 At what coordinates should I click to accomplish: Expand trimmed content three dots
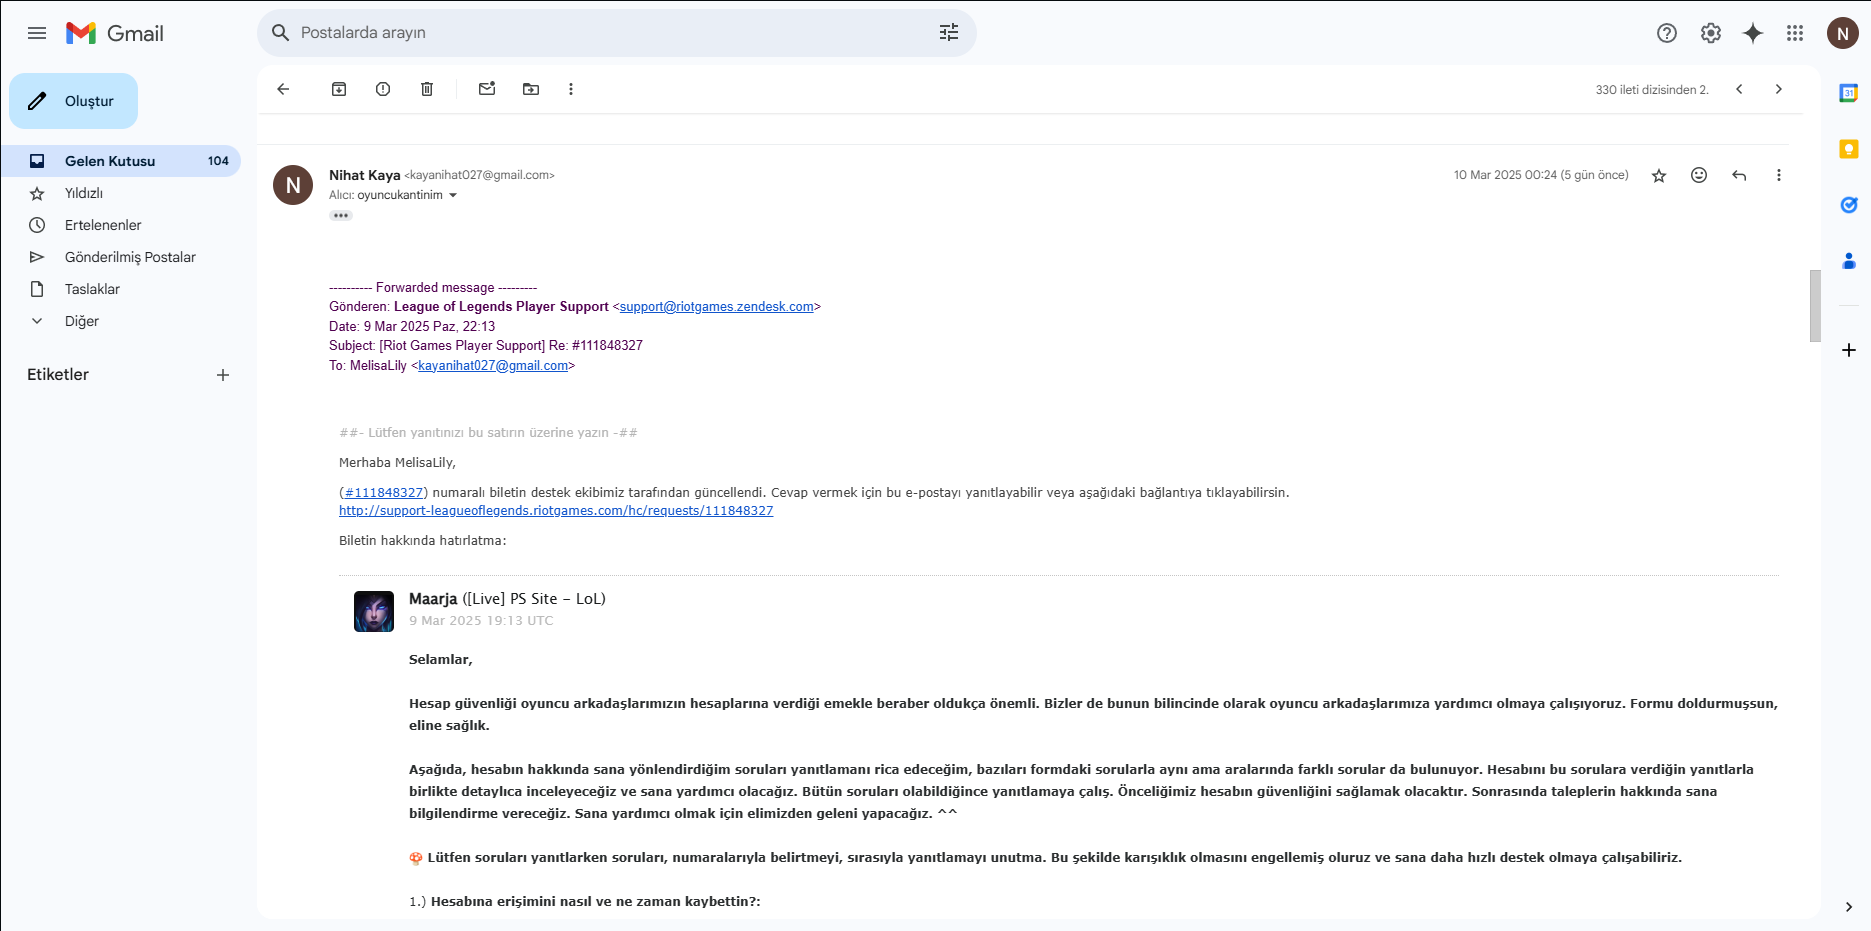coord(341,215)
